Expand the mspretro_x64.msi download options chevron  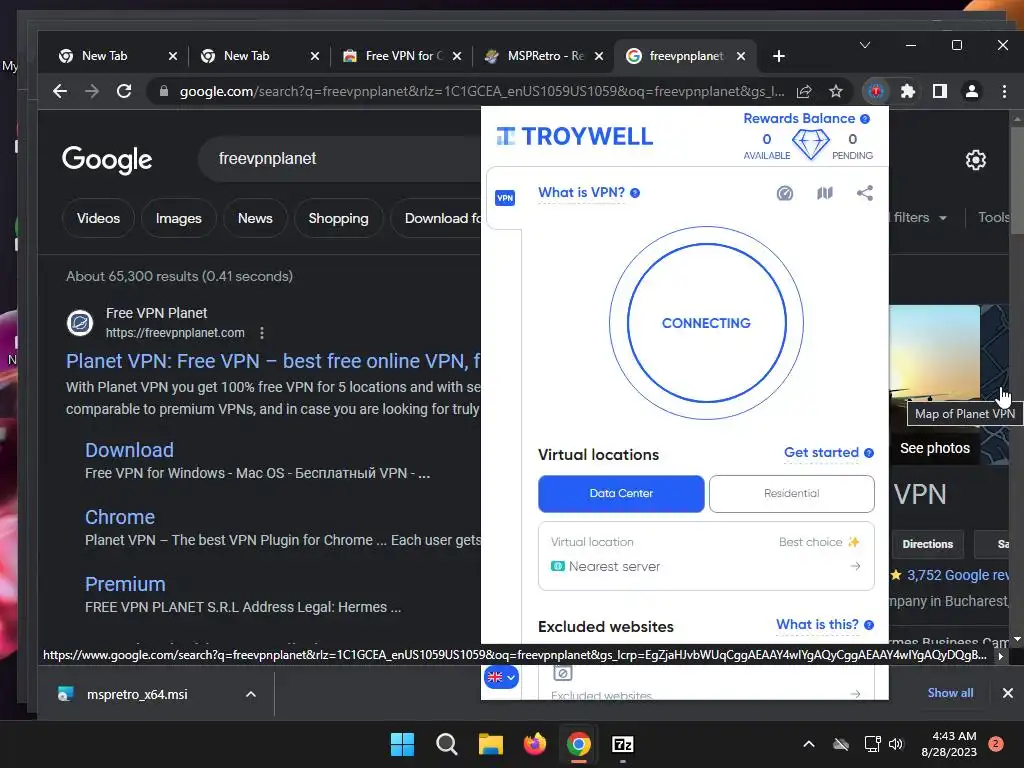point(251,694)
